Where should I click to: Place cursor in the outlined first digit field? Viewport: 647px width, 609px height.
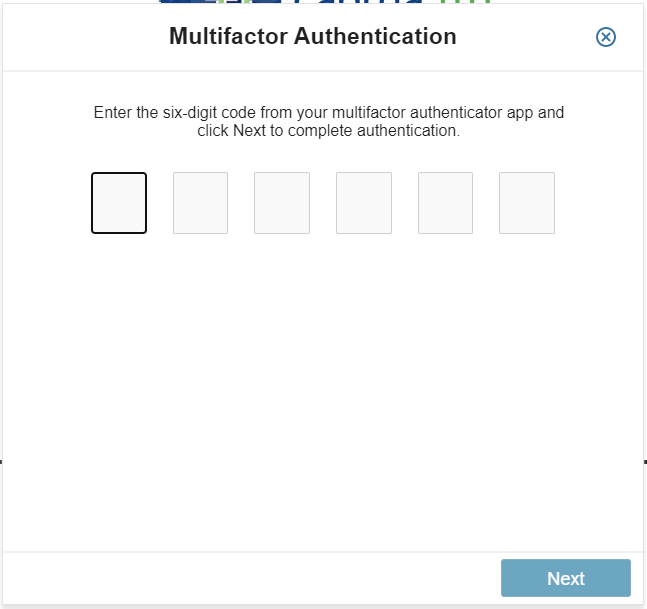pos(119,203)
